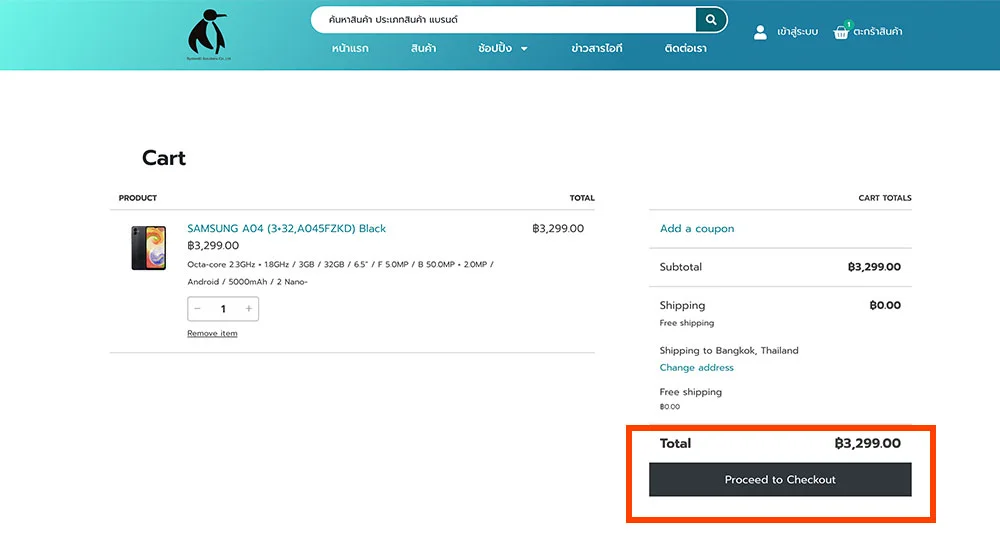Select the Subtotal ฿3,299.00 value
1000x557 pixels.
click(x=874, y=267)
